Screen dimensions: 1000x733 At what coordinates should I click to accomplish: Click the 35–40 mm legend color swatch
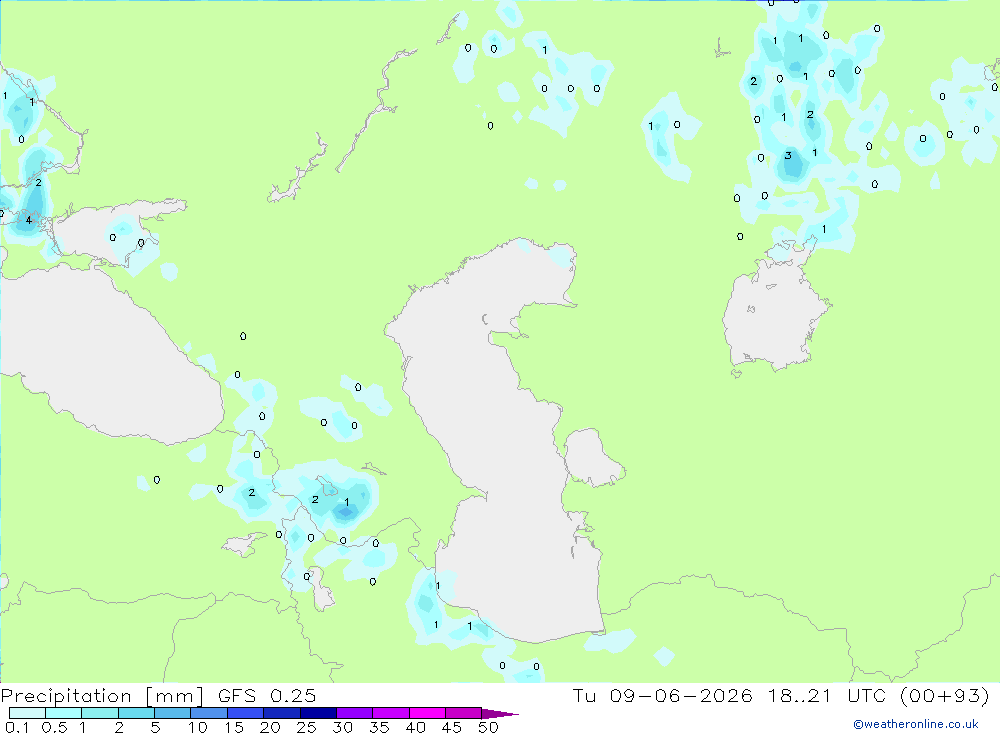391,713
